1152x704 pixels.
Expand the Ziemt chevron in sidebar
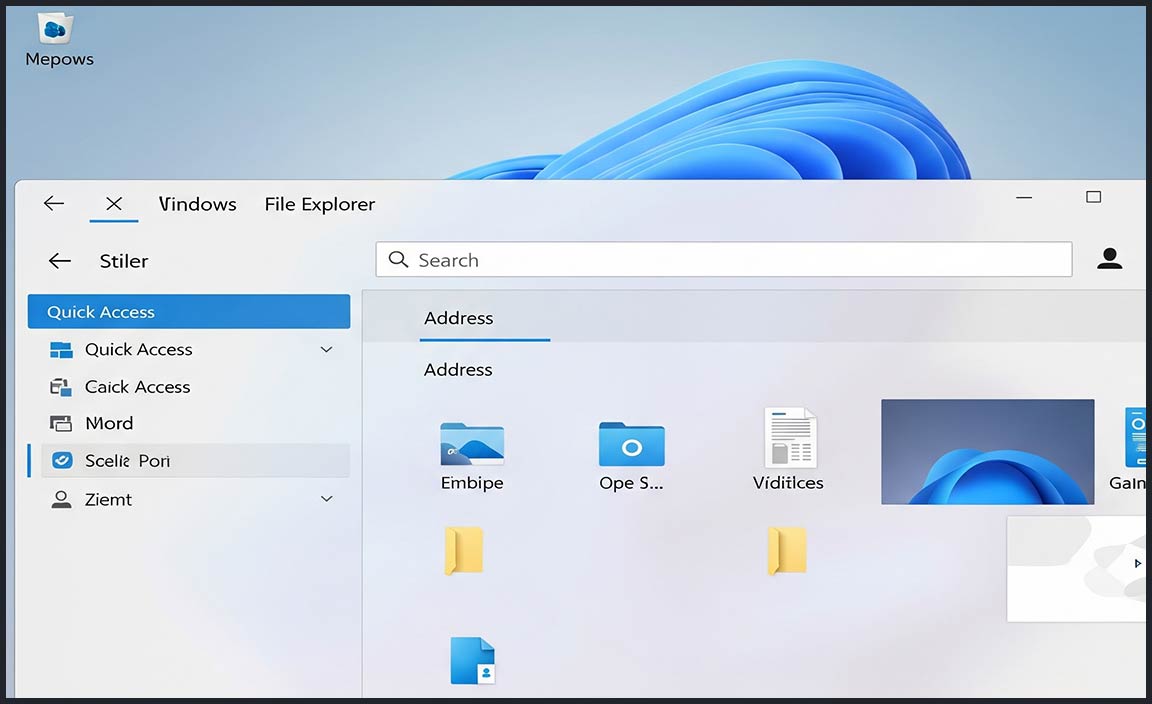(326, 498)
